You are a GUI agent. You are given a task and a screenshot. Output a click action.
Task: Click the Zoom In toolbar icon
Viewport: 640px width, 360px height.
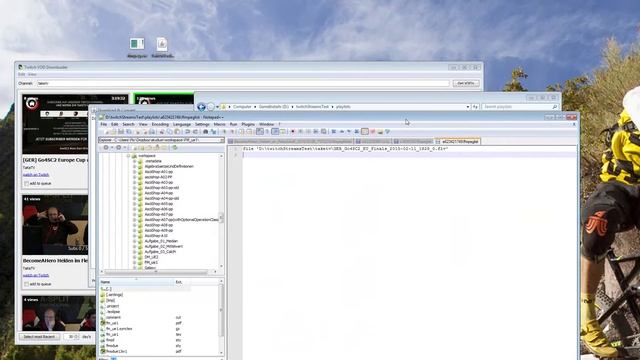(224, 131)
